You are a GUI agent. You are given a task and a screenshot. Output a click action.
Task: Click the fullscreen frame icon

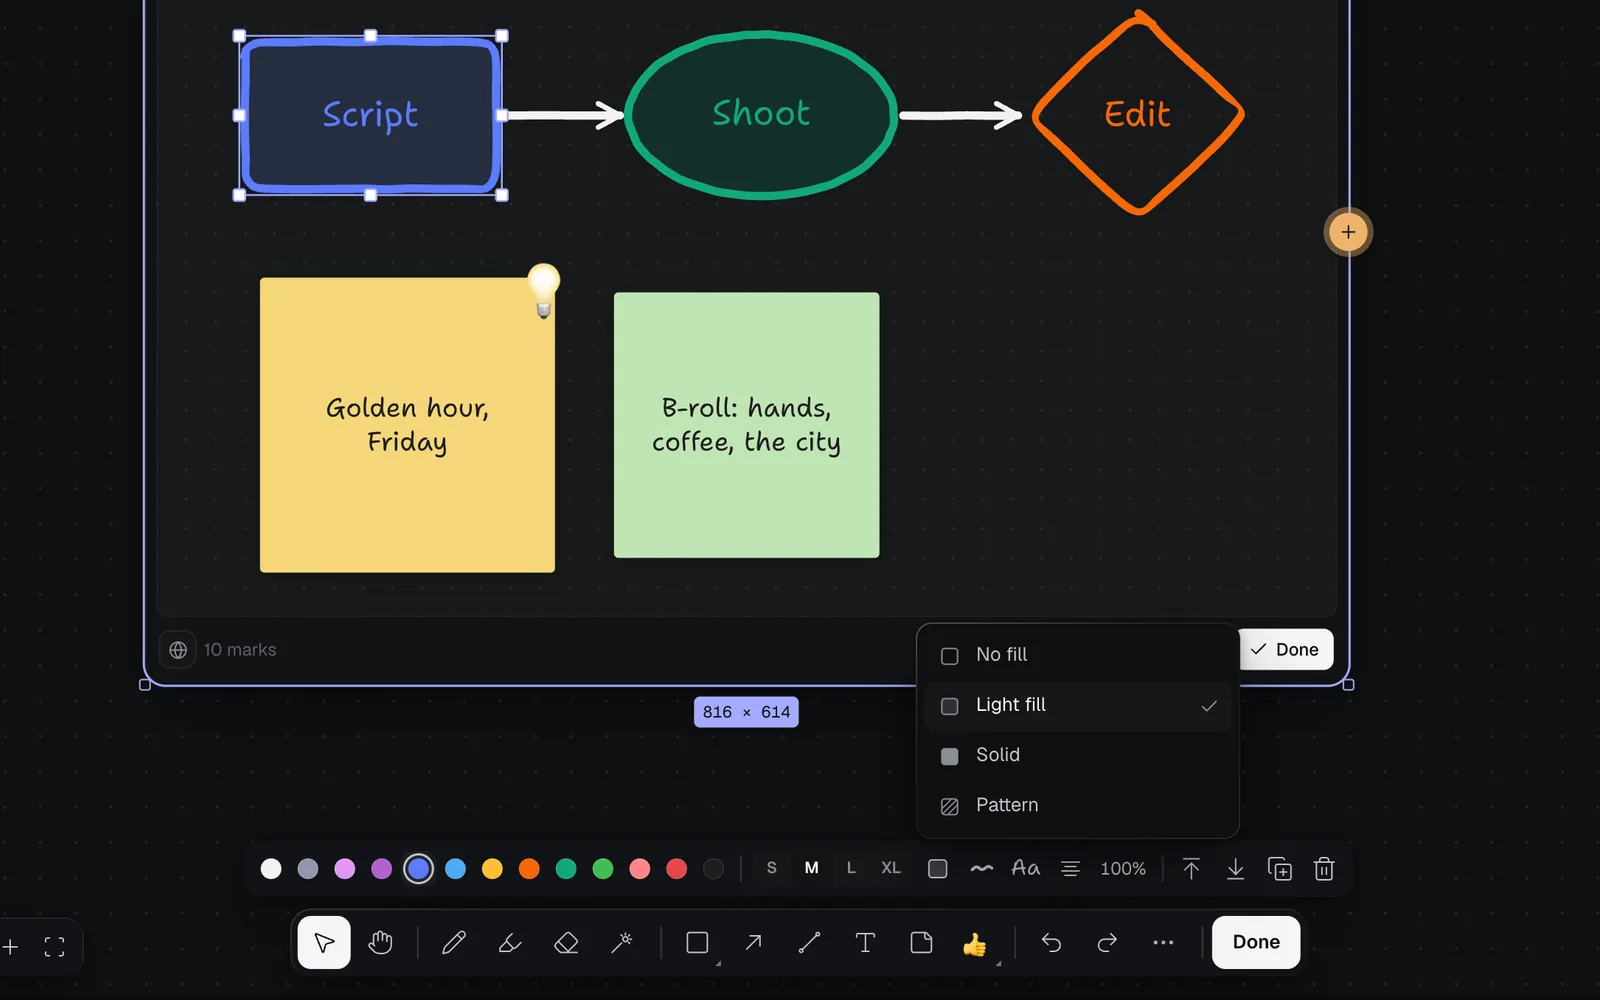(54, 947)
